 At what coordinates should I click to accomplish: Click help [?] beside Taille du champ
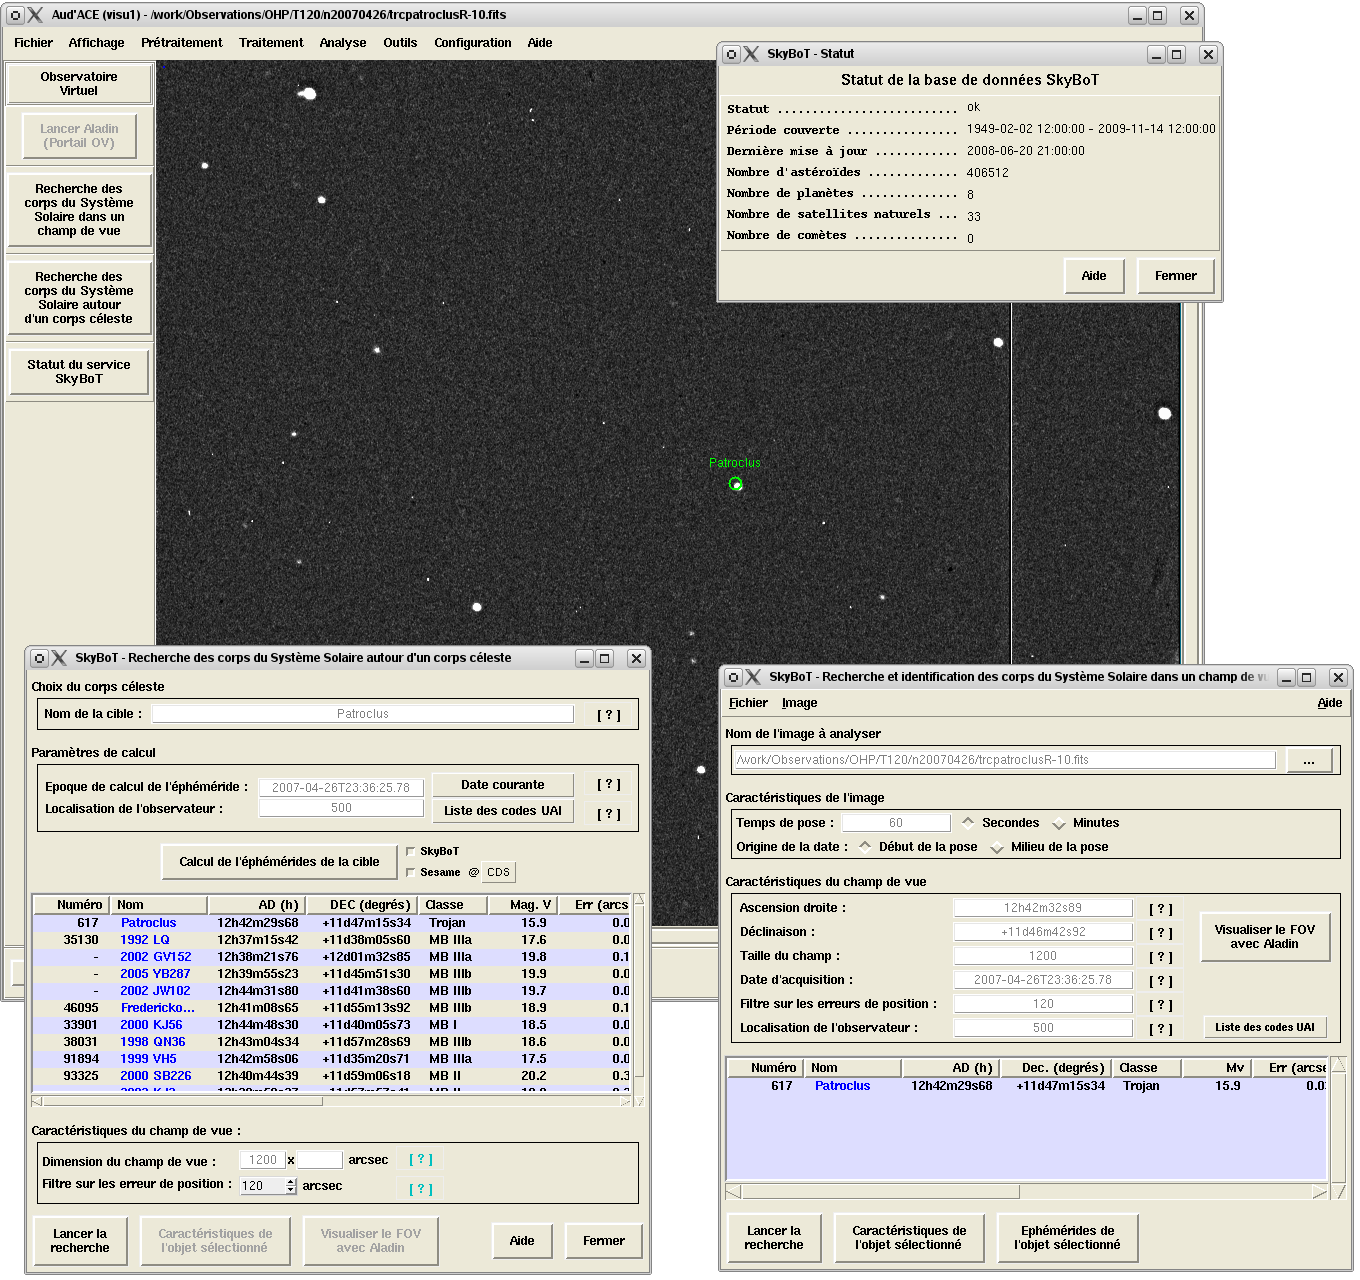click(x=1160, y=957)
